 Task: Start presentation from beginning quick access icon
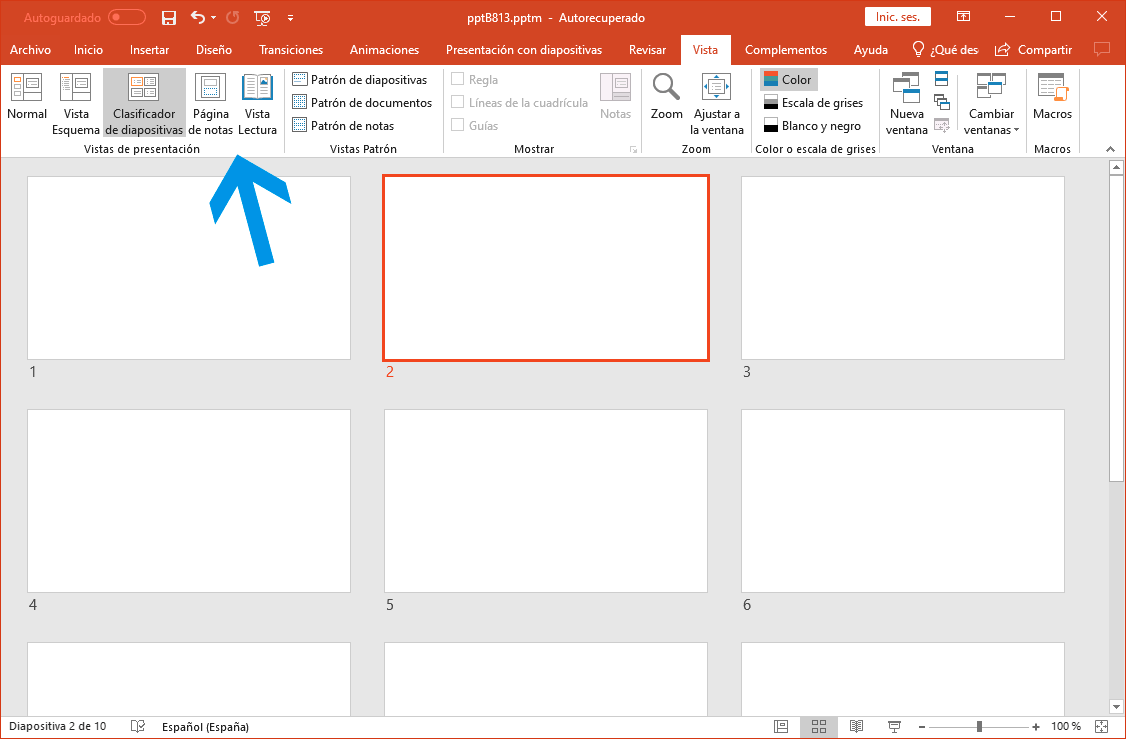(262, 18)
